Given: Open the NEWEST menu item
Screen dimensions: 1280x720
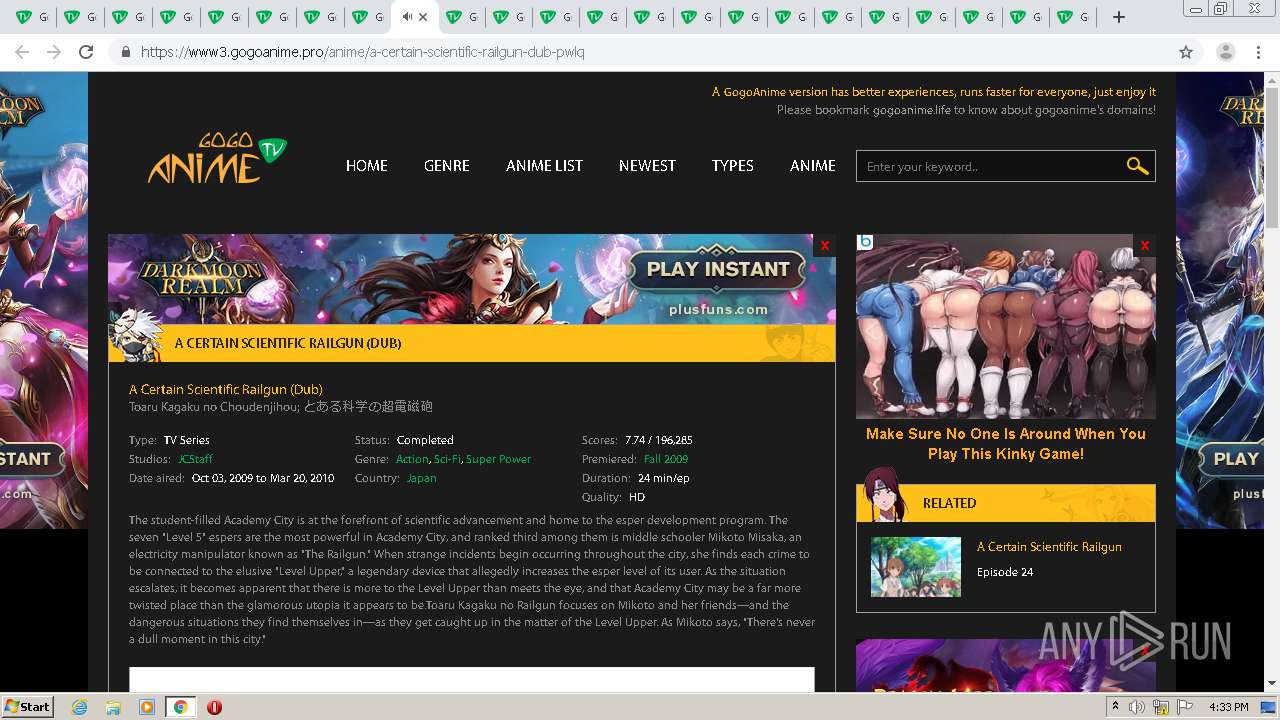Looking at the screenshot, I should click(647, 166).
